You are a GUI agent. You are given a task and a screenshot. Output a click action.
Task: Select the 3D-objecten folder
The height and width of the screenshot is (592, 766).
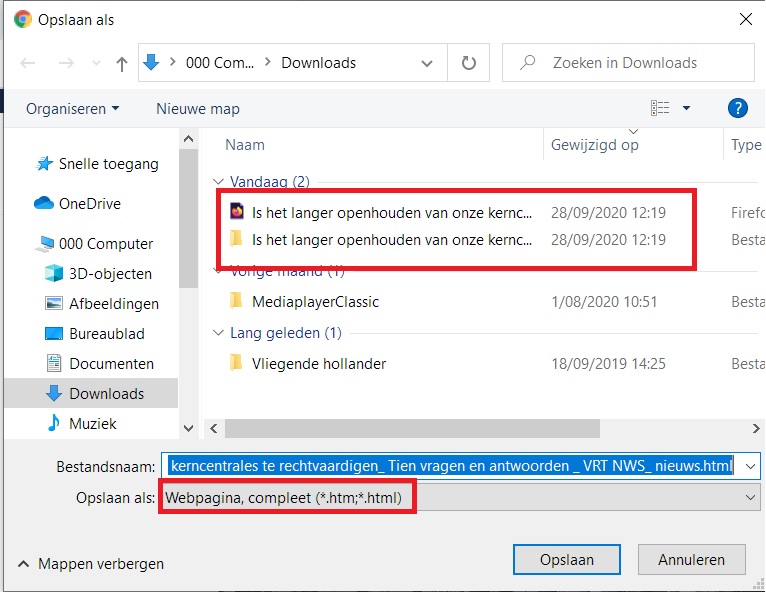point(110,273)
